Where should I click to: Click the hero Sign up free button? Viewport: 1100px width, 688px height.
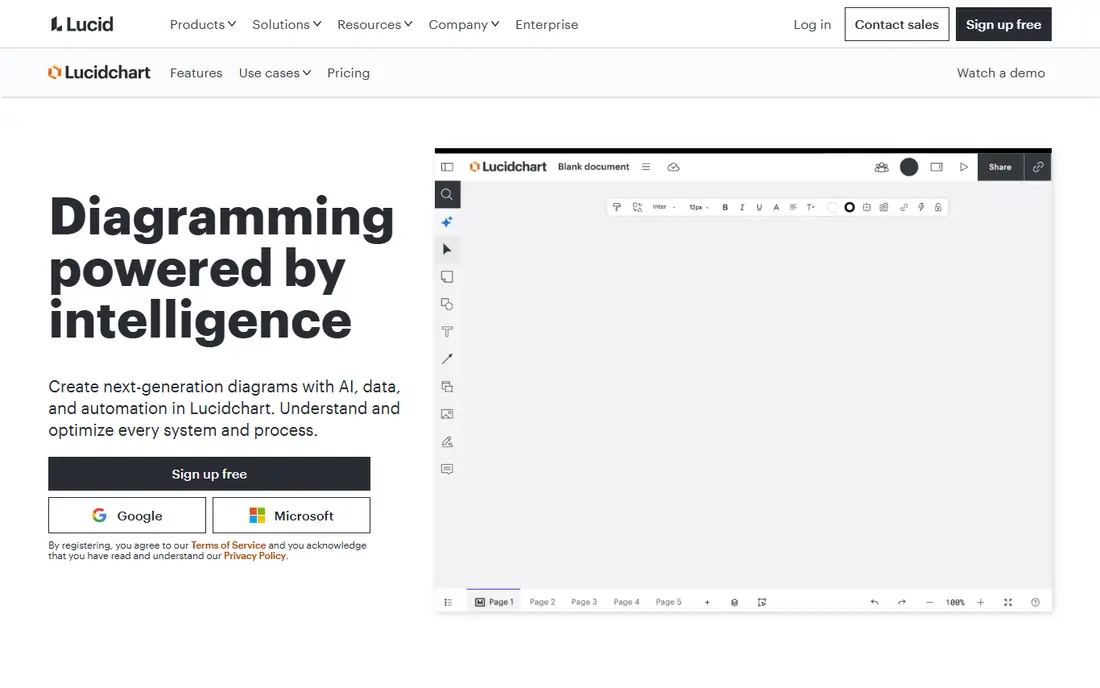point(209,474)
